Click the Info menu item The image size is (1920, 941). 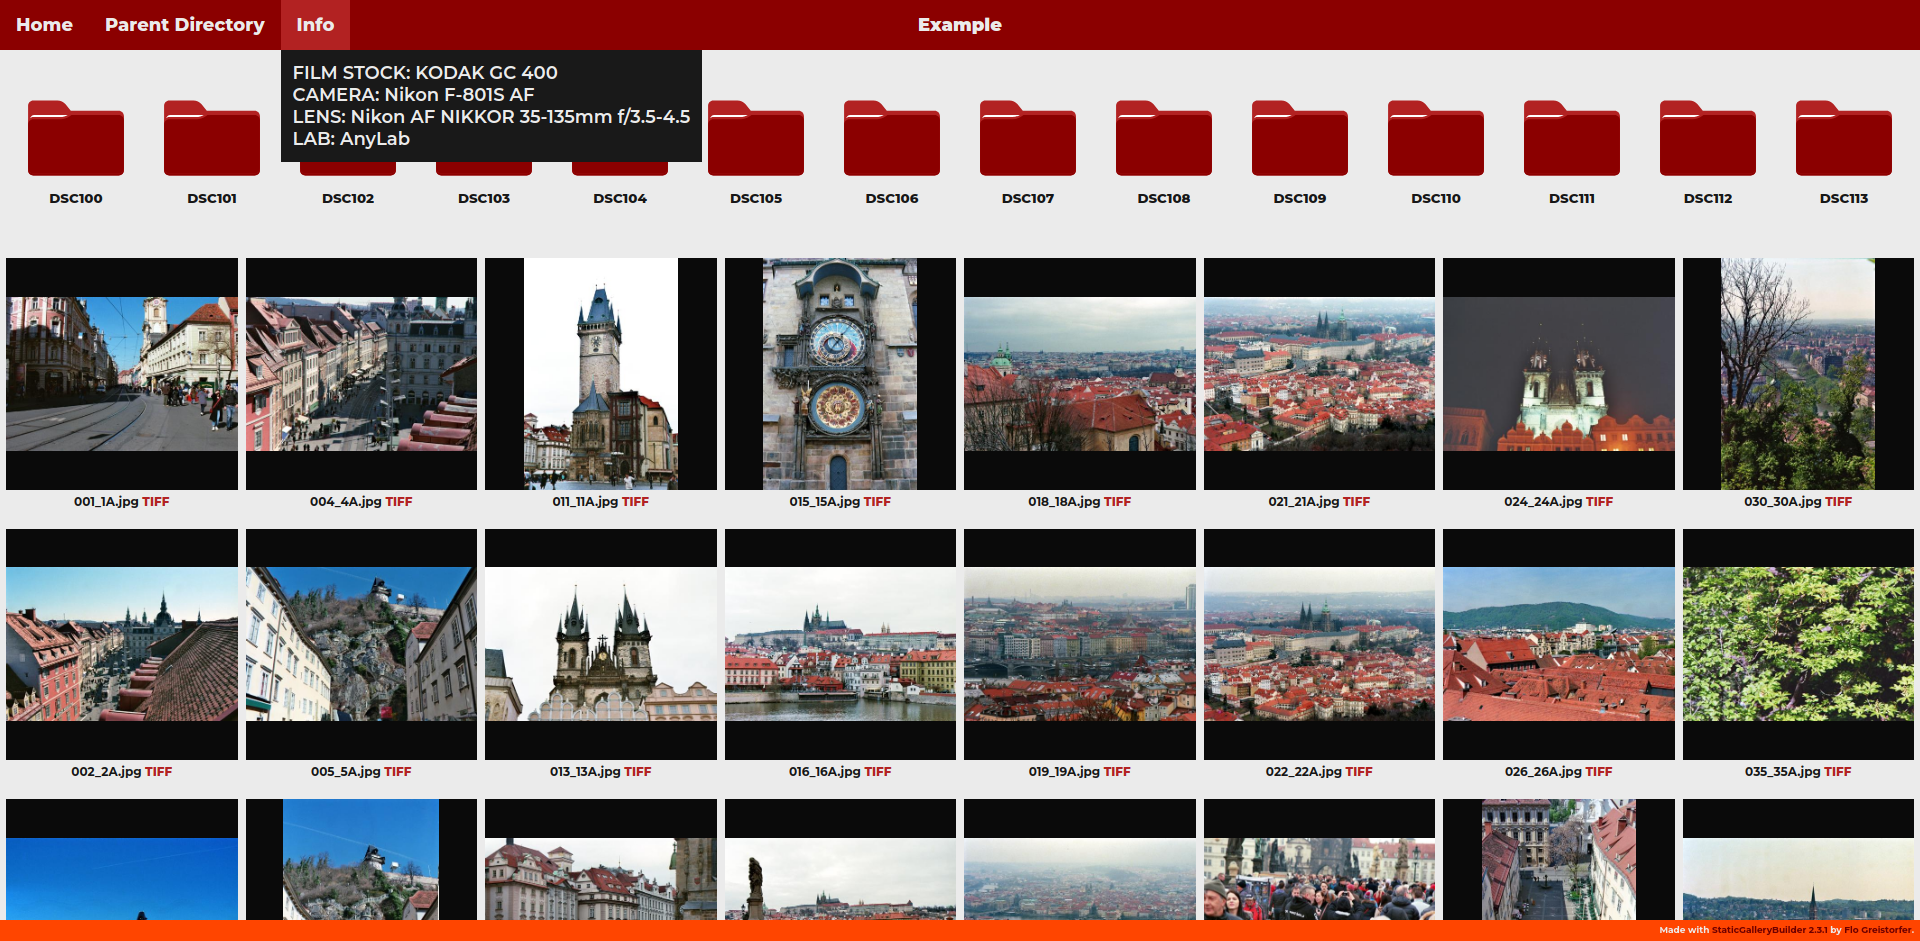tap(315, 25)
